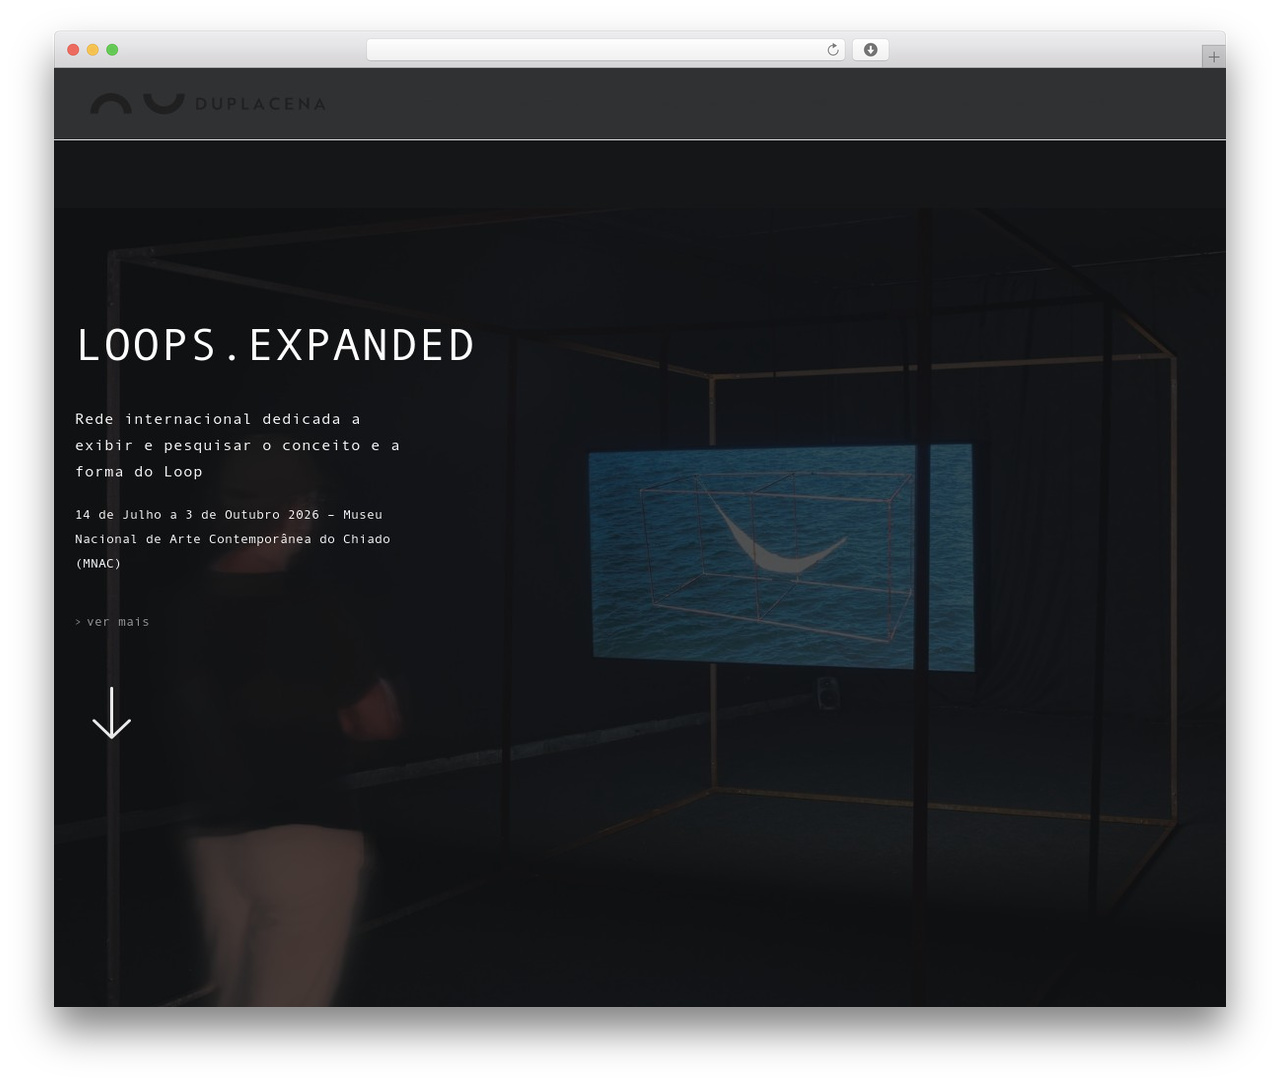The width and height of the screenshot is (1280, 1084).
Task: Click the down arrow scroll icon
Action: coord(112,713)
